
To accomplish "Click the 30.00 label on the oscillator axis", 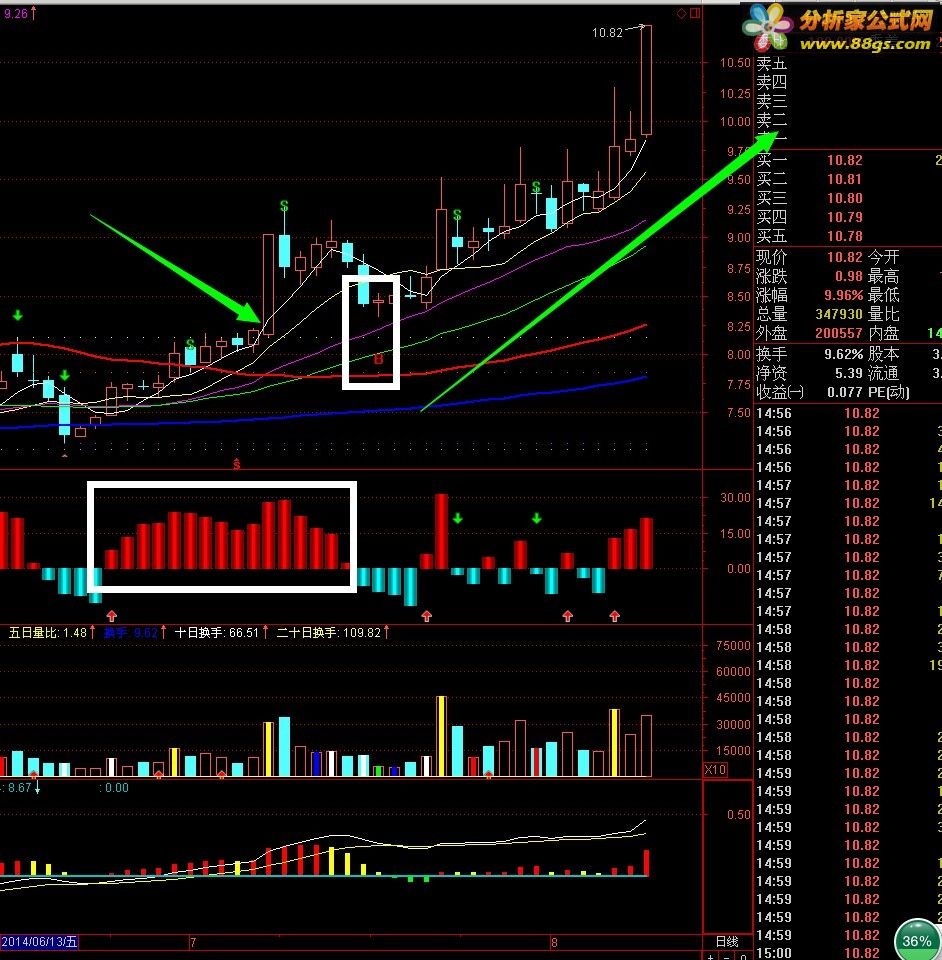I will click(735, 497).
